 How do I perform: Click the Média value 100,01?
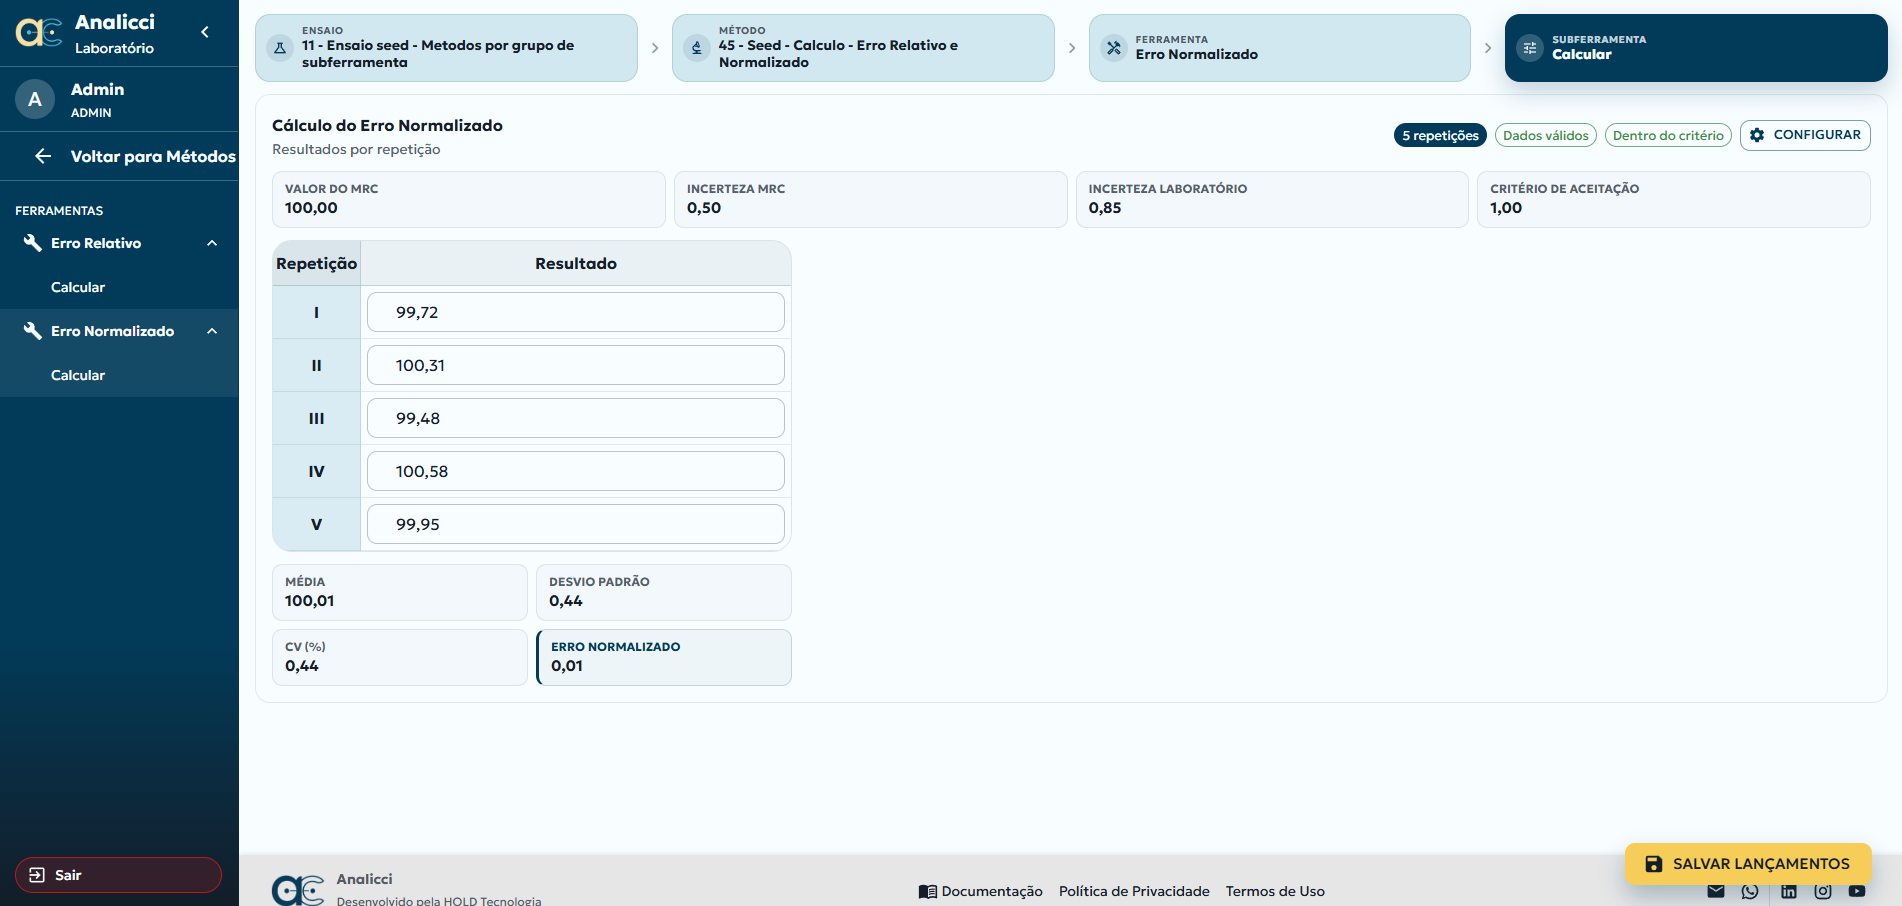[310, 601]
